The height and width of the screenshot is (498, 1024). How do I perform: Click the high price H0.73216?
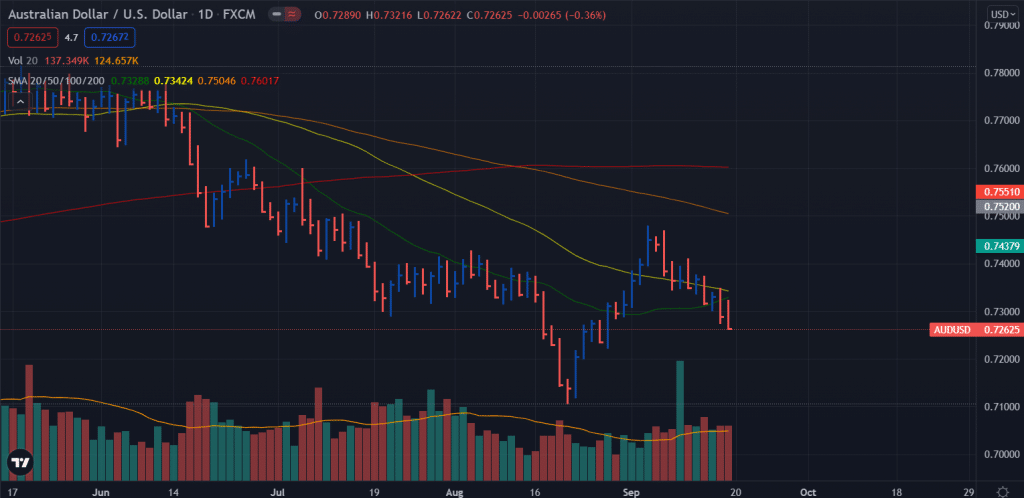click(391, 14)
